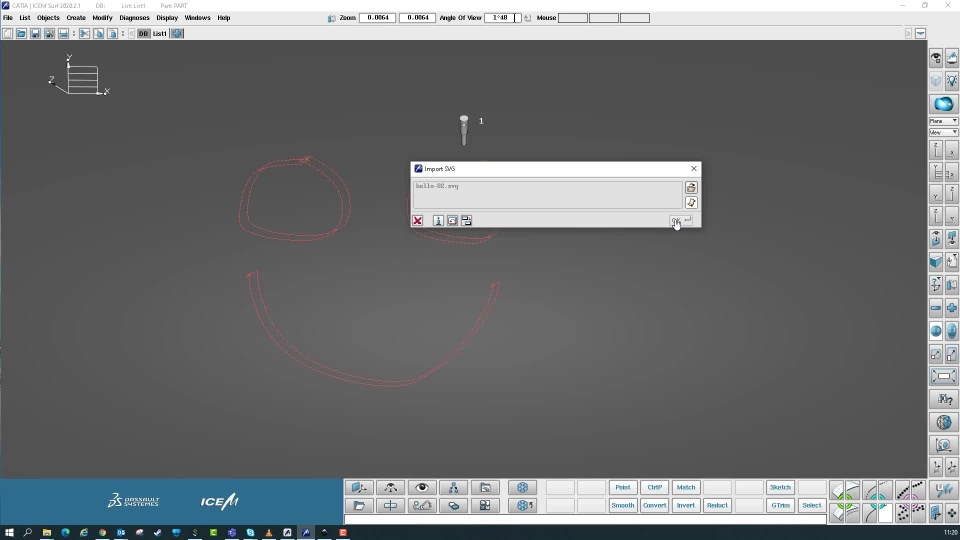Click the Select button
Image resolution: width=960 pixels, height=540 pixels.
tap(812, 506)
